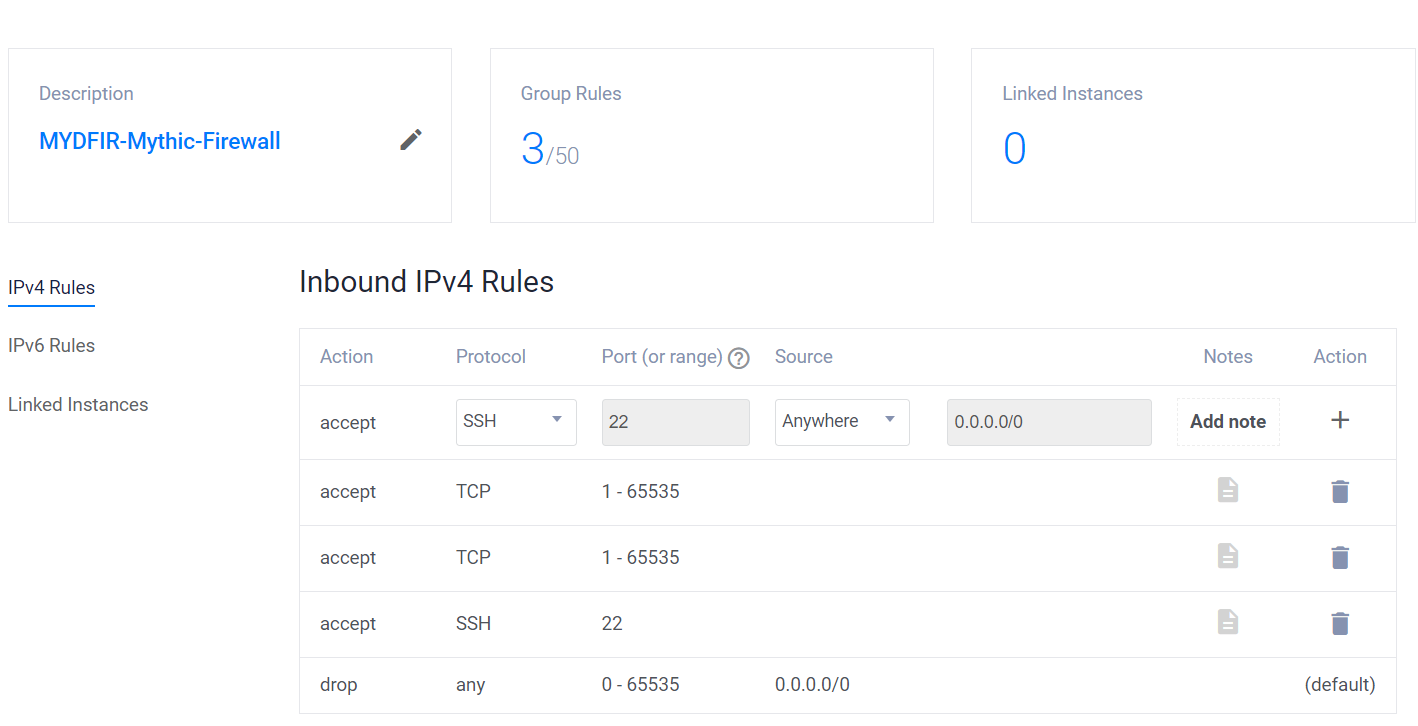This screenshot has width=1418, height=726.
Task: Click the 0.0.0.0/0 source address field
Action: 1049,422
